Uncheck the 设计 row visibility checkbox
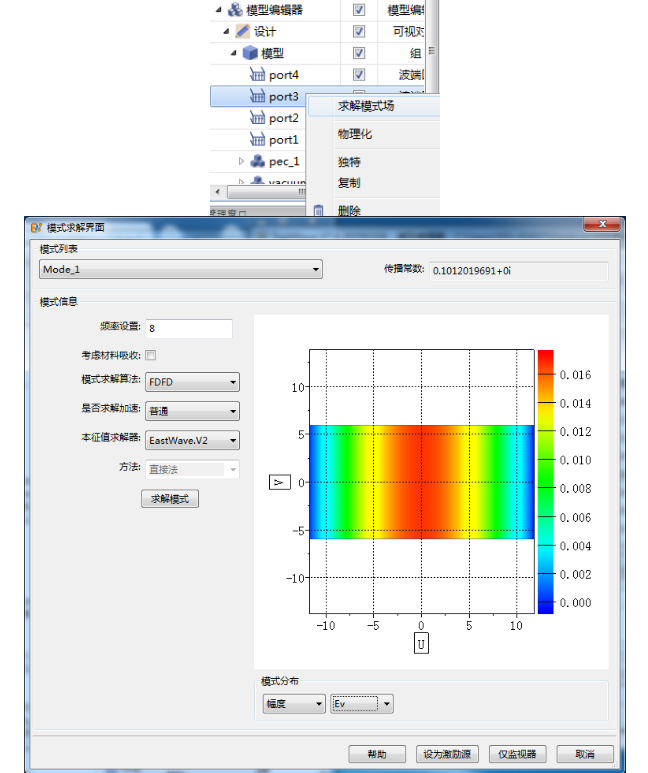 (359, 31)
